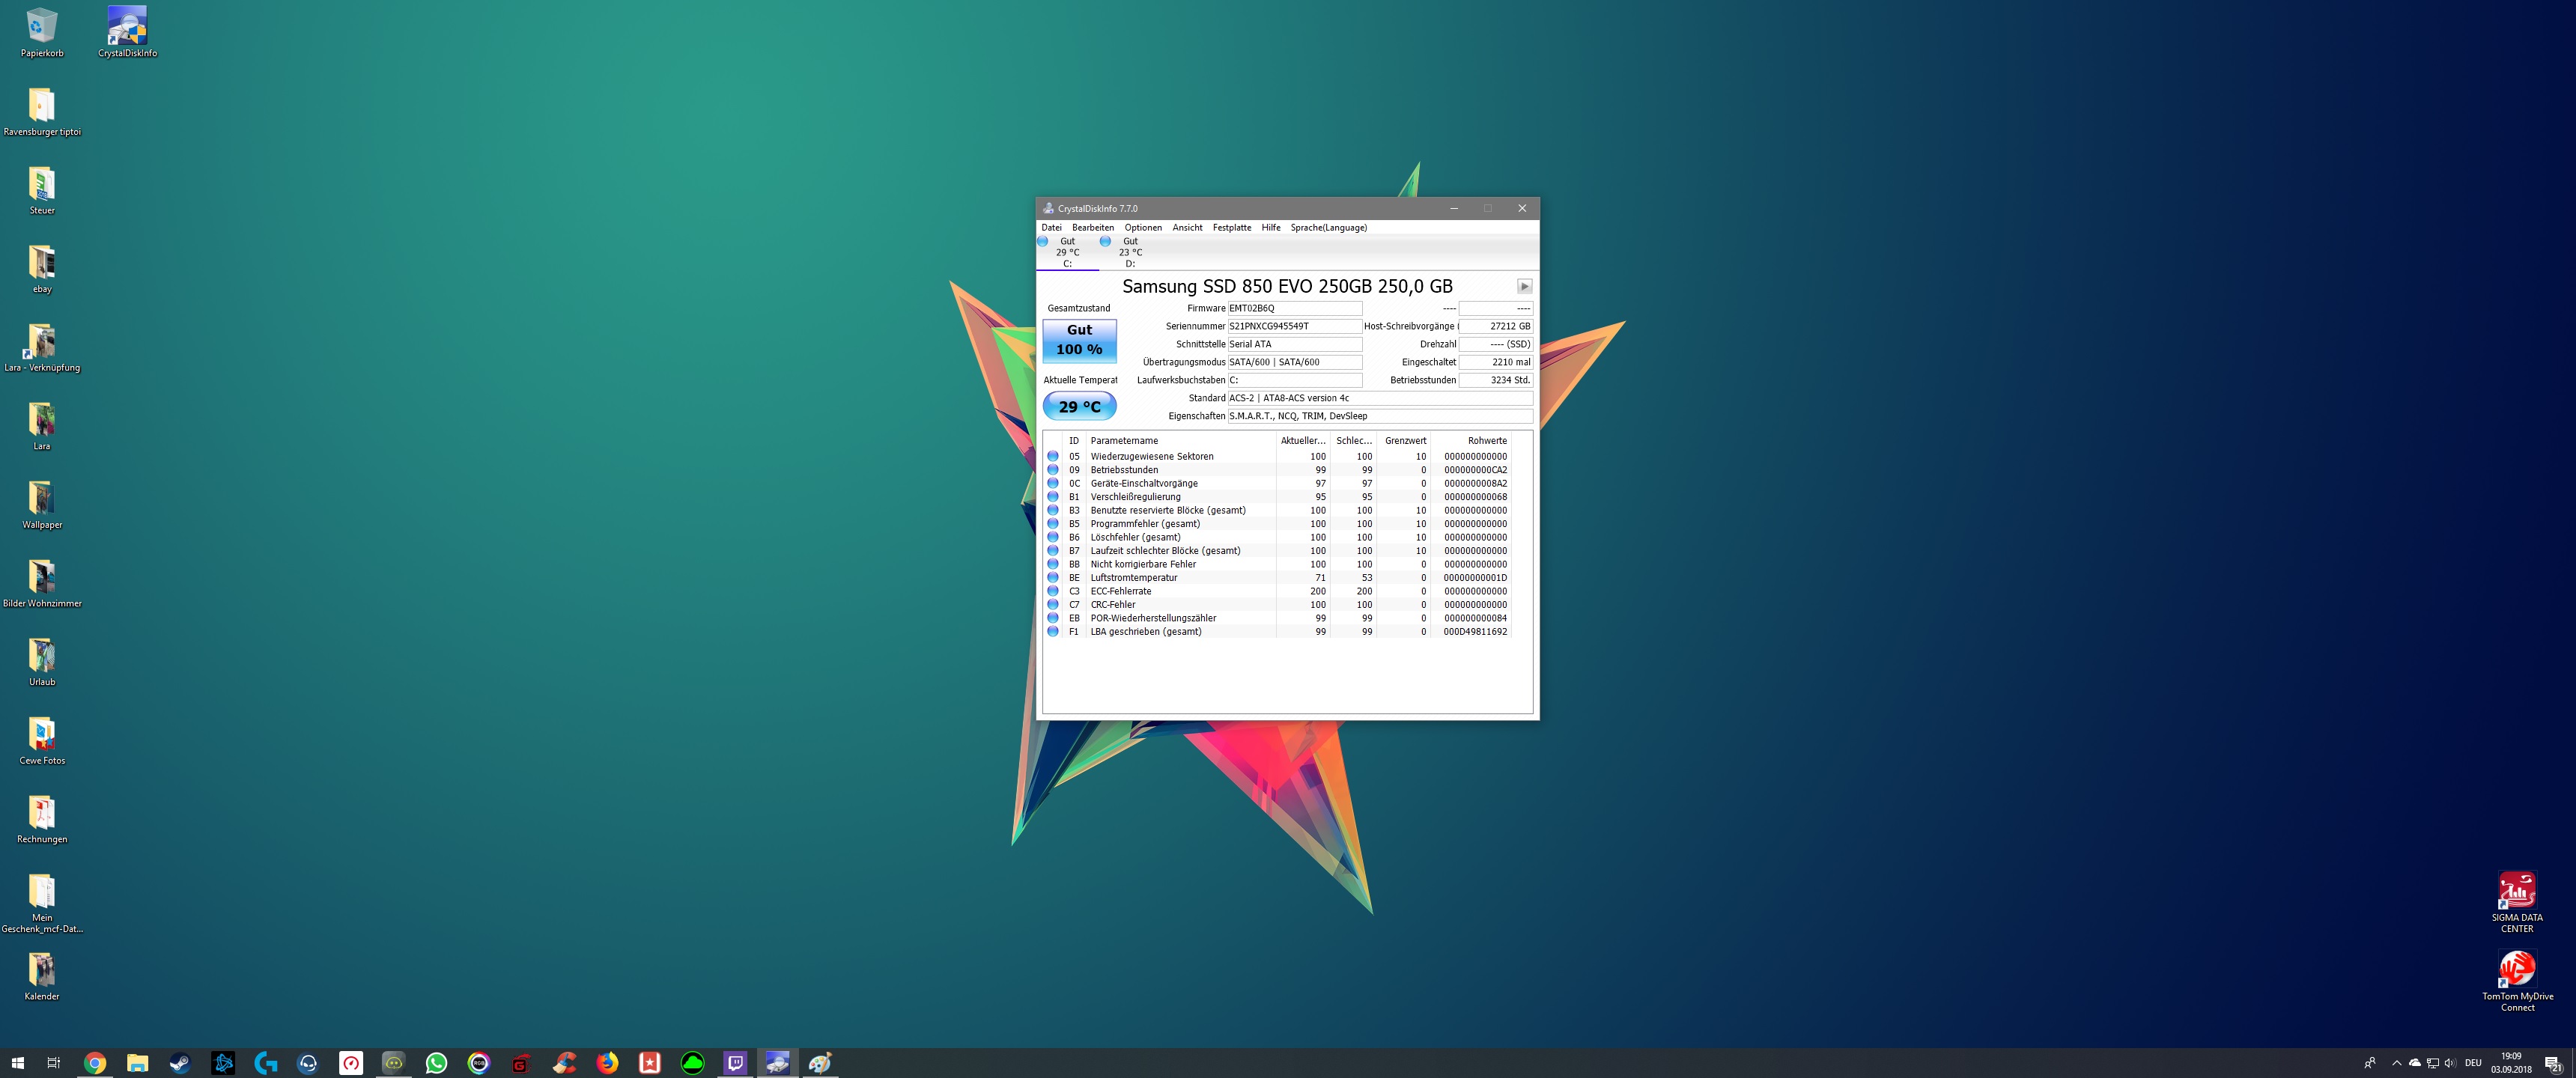
Task: Click the Firmware field
Action: 1294,308
